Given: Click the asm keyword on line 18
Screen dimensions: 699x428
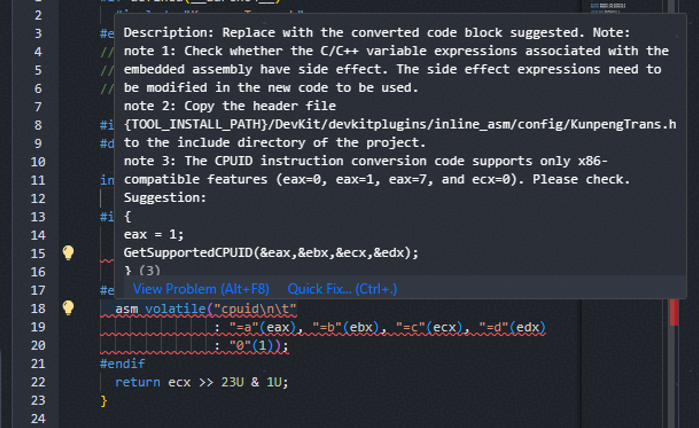Looking at the screenshot, I should [x=126, y=308].
